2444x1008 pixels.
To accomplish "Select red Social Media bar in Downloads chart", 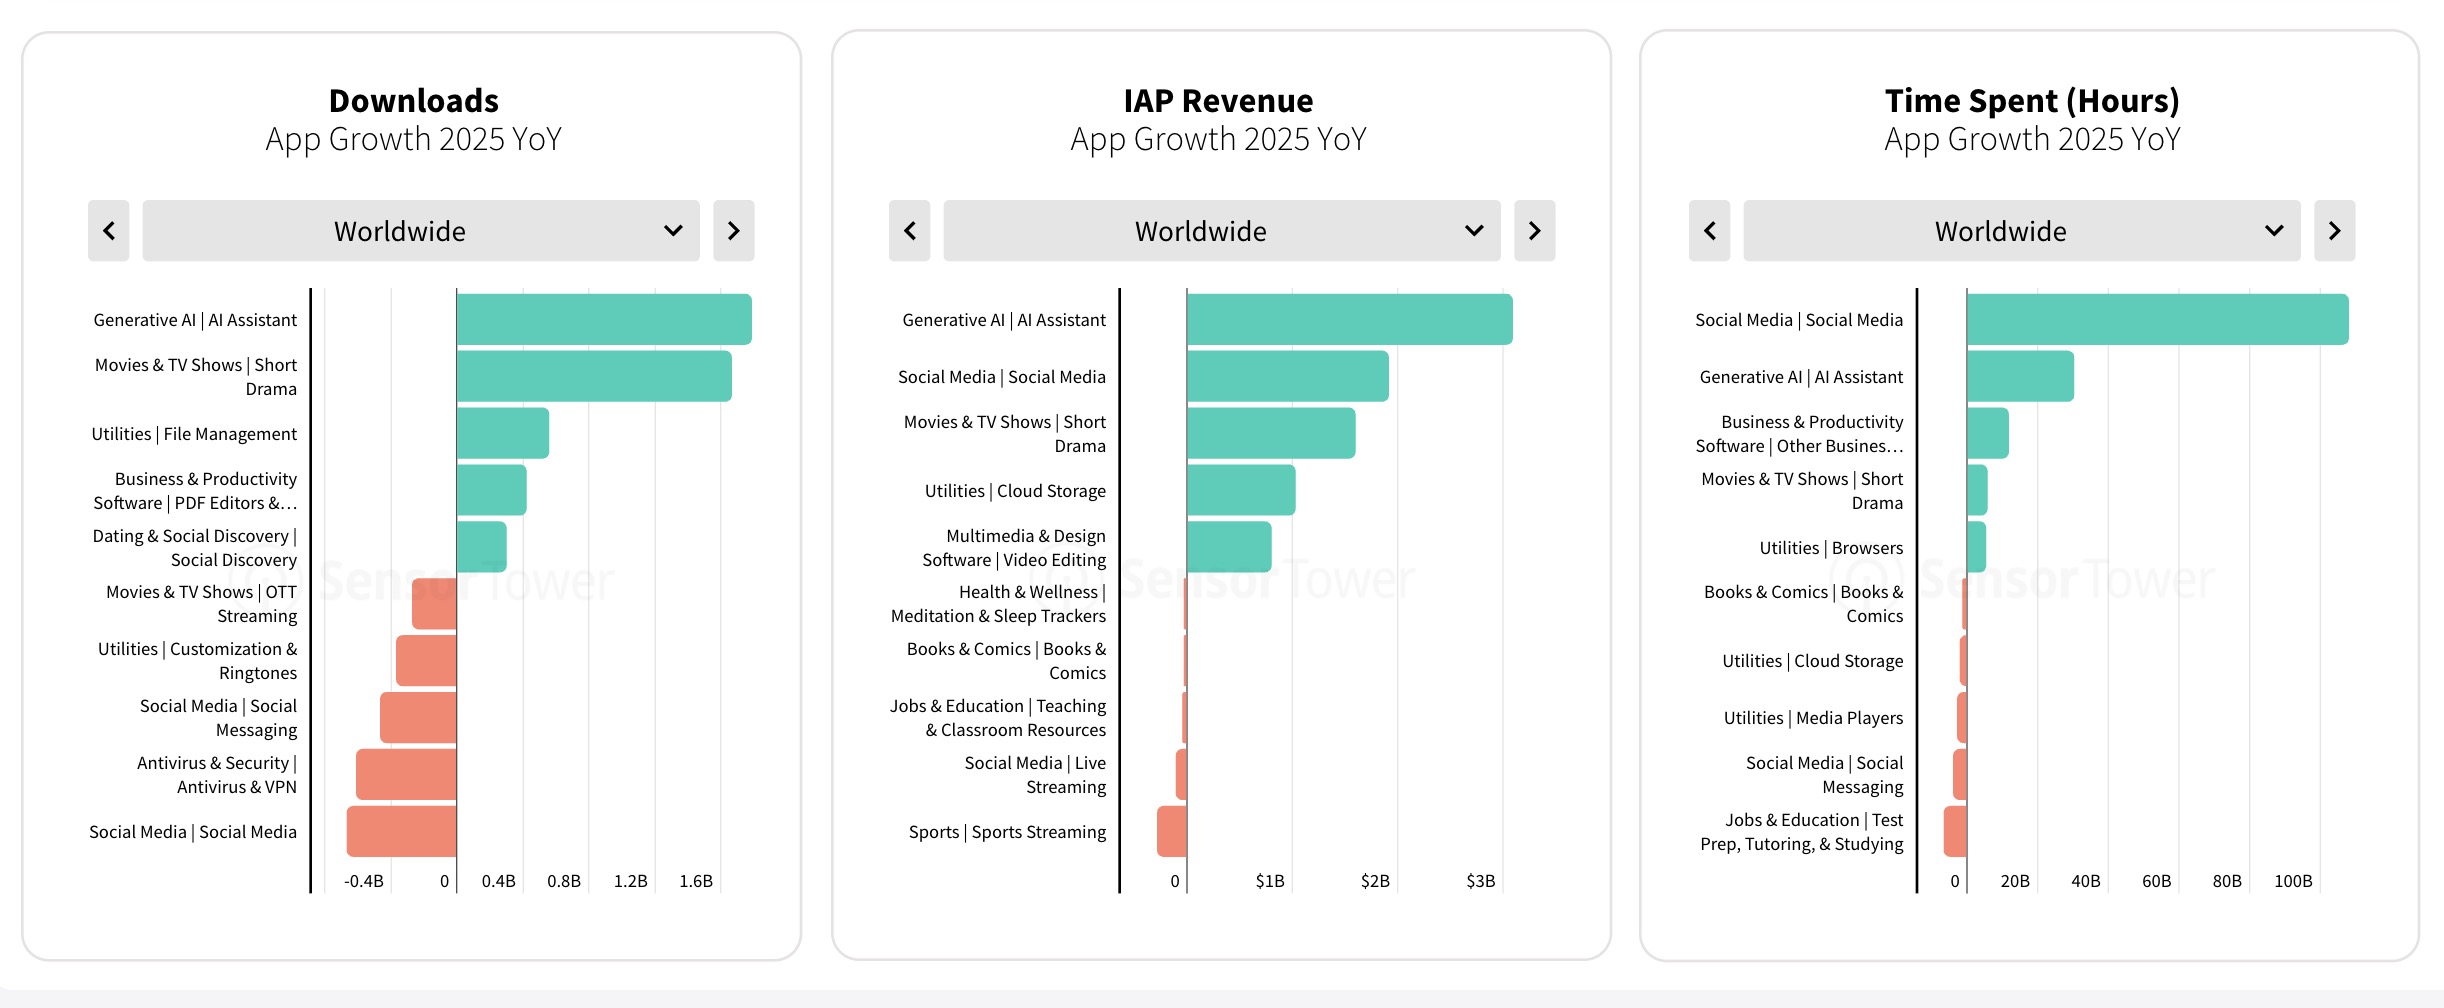I will (401, 831).
